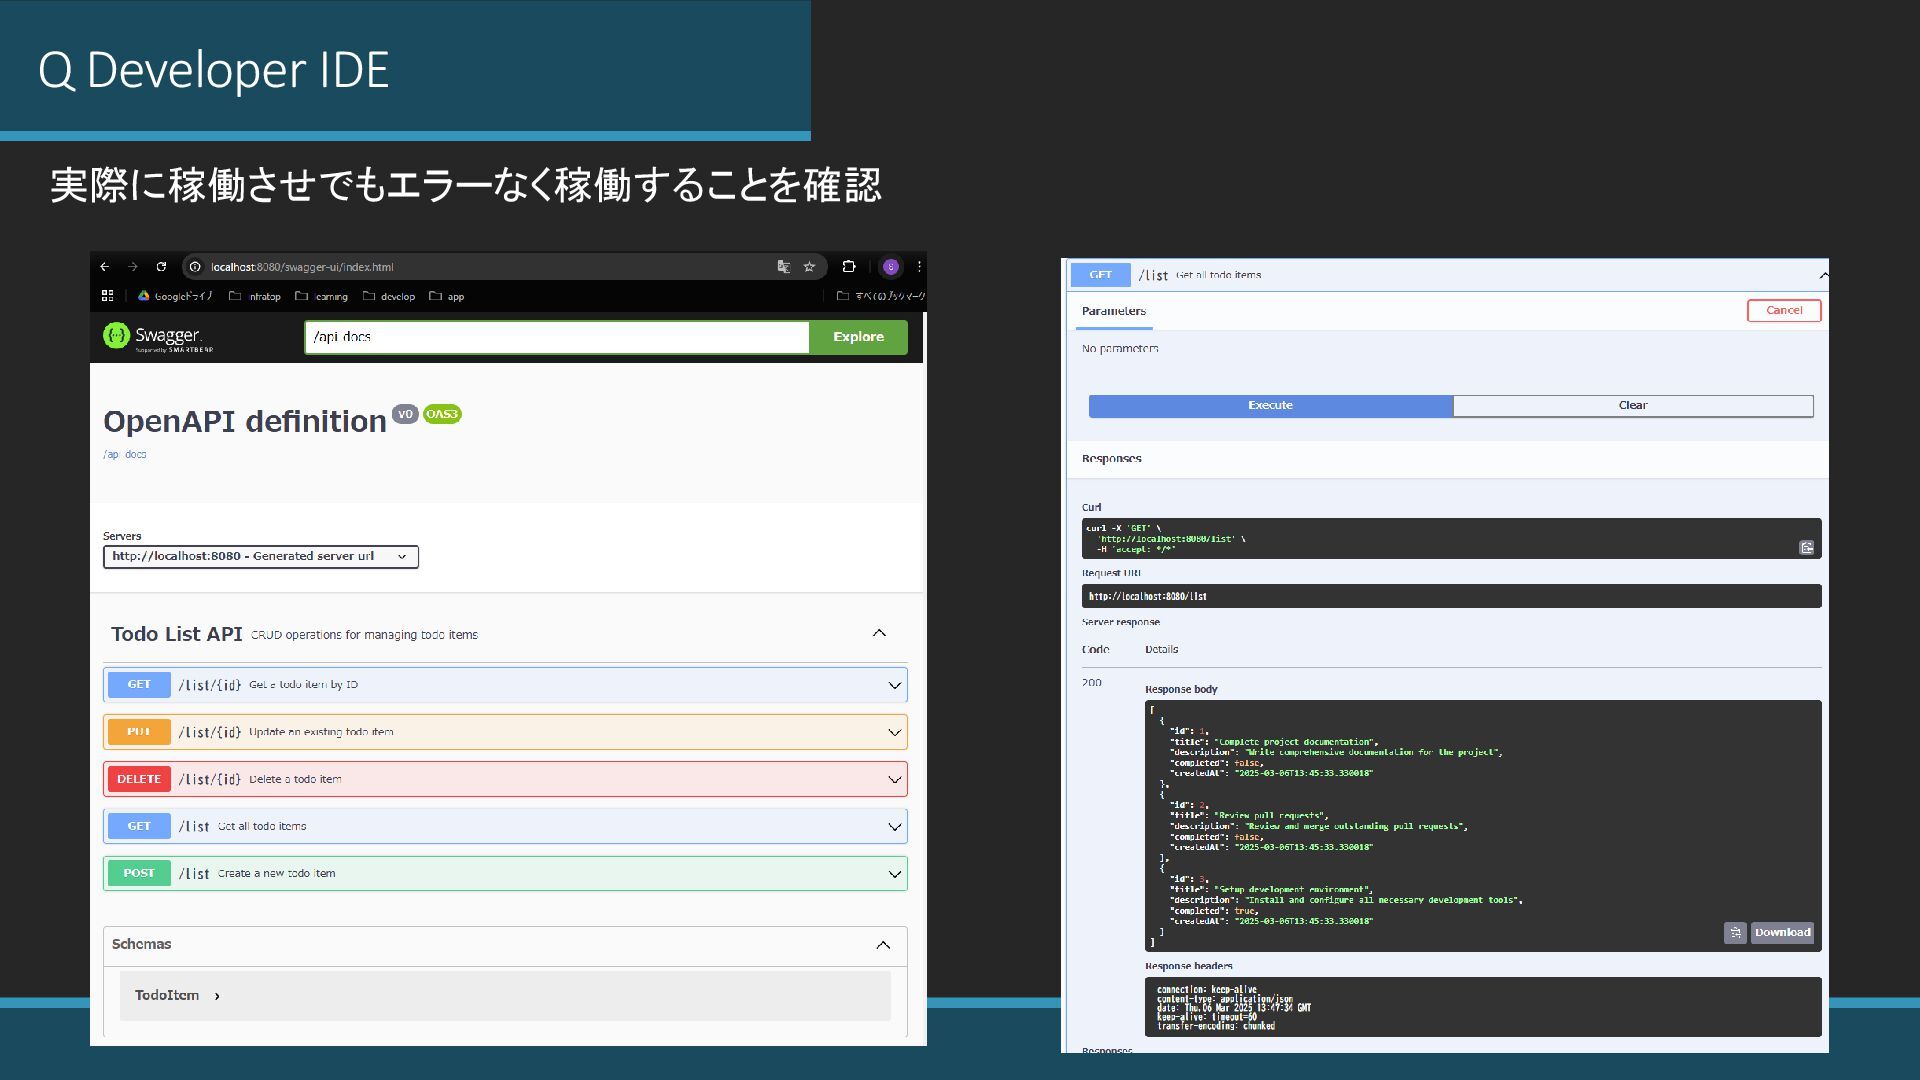Bookmark page with the star icon

(810, 267)
